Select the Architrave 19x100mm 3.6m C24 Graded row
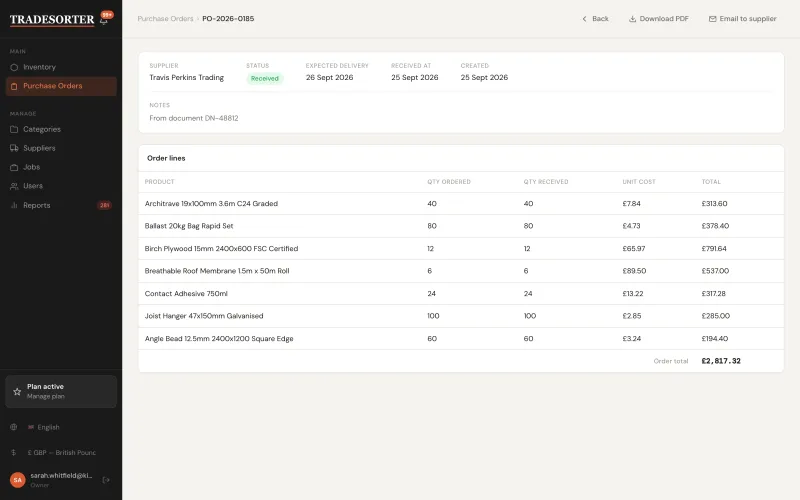 [461, 204]
